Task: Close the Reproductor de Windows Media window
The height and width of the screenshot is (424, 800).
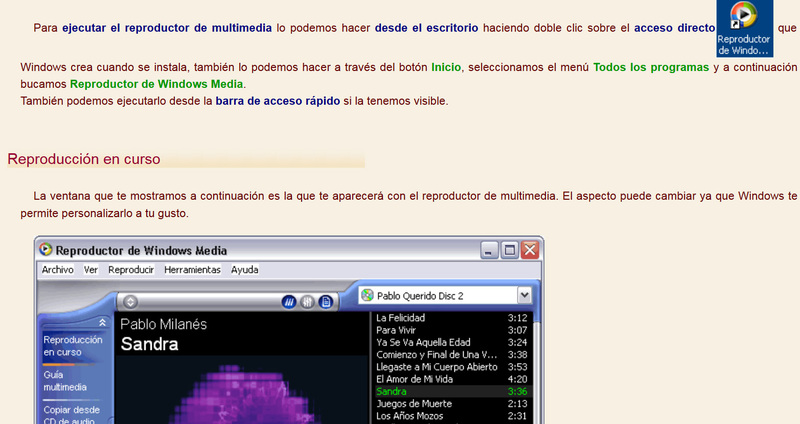Action: [x=530, y=250]
